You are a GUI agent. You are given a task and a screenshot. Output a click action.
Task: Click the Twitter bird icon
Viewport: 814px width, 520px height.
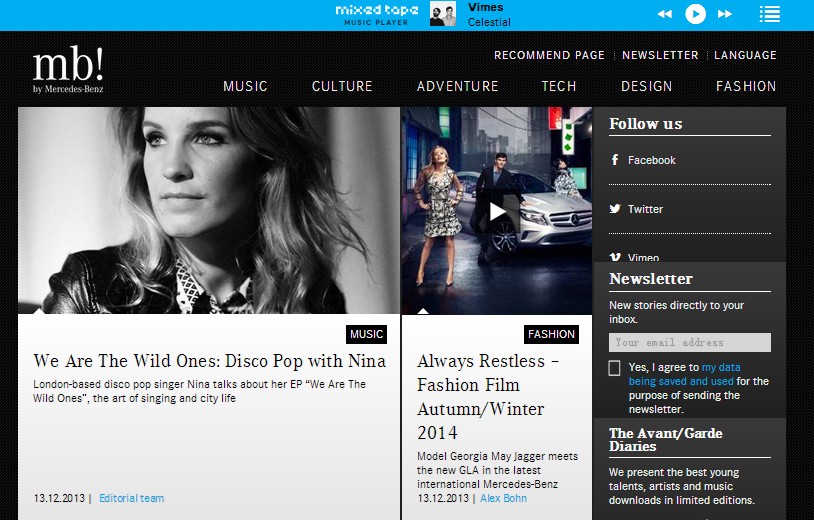point(615,209)
